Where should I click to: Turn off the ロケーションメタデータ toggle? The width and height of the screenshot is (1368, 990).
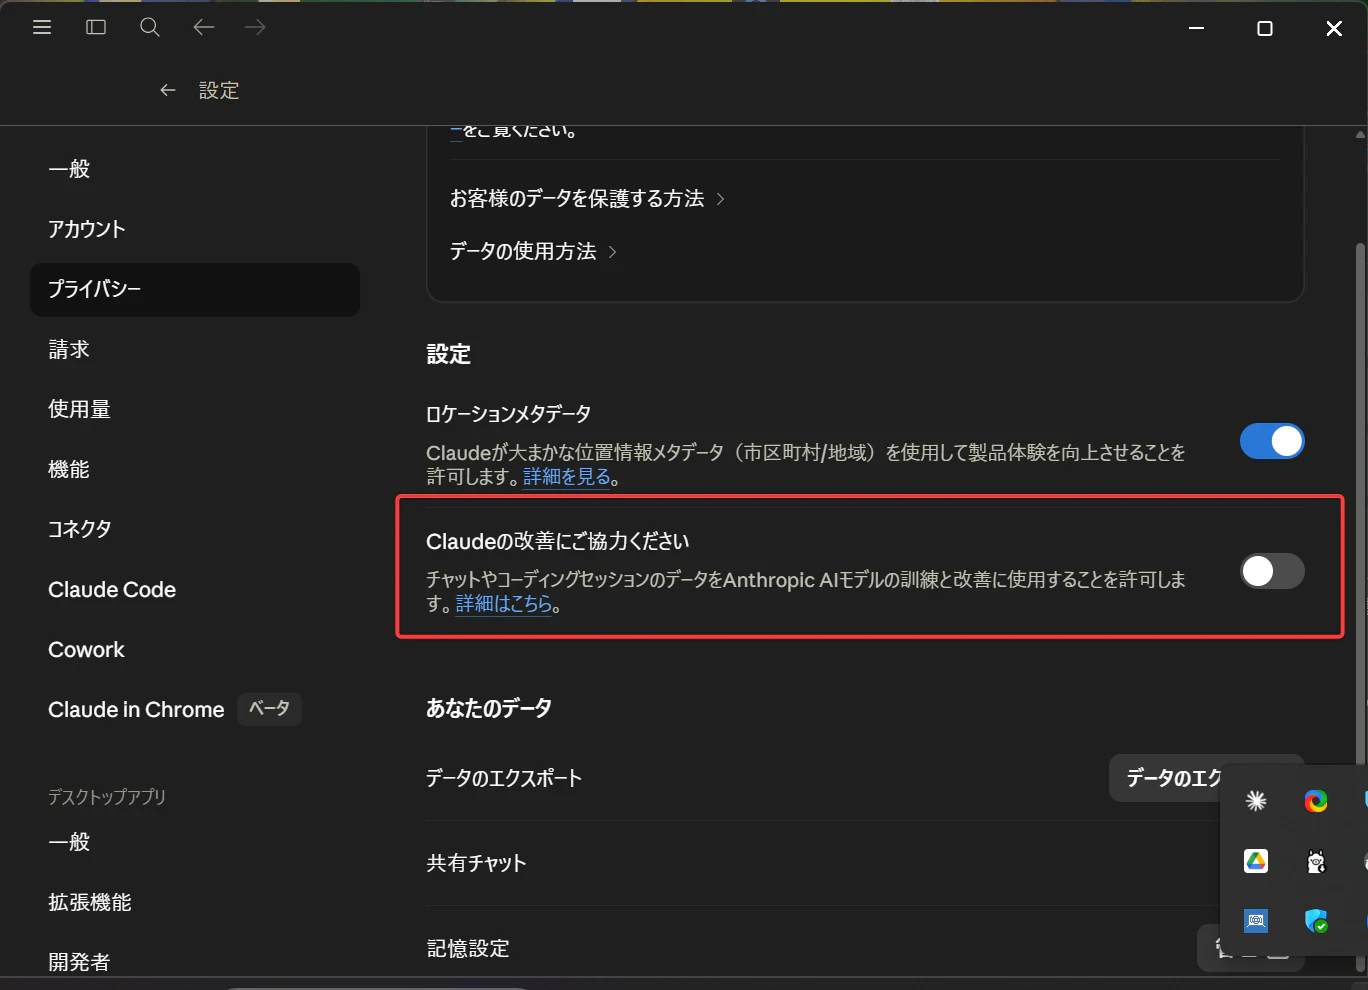click(x=1272, y=441)
